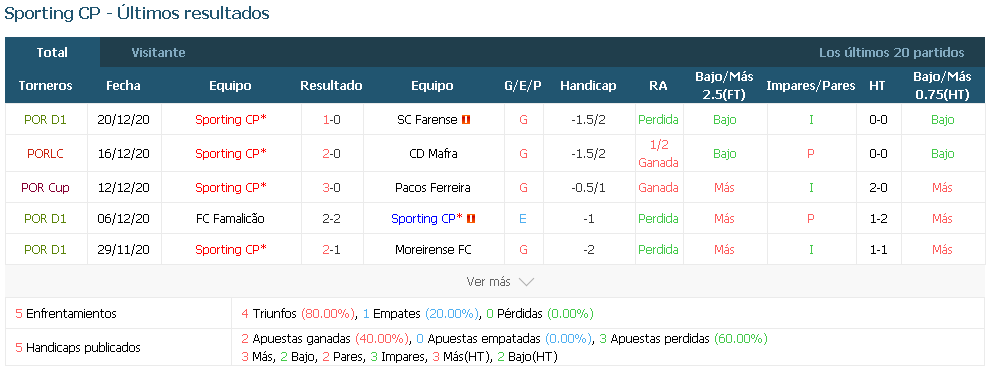
Task: Click Sporting CP in the 20/12/20 row
Action: pos(230,119)
